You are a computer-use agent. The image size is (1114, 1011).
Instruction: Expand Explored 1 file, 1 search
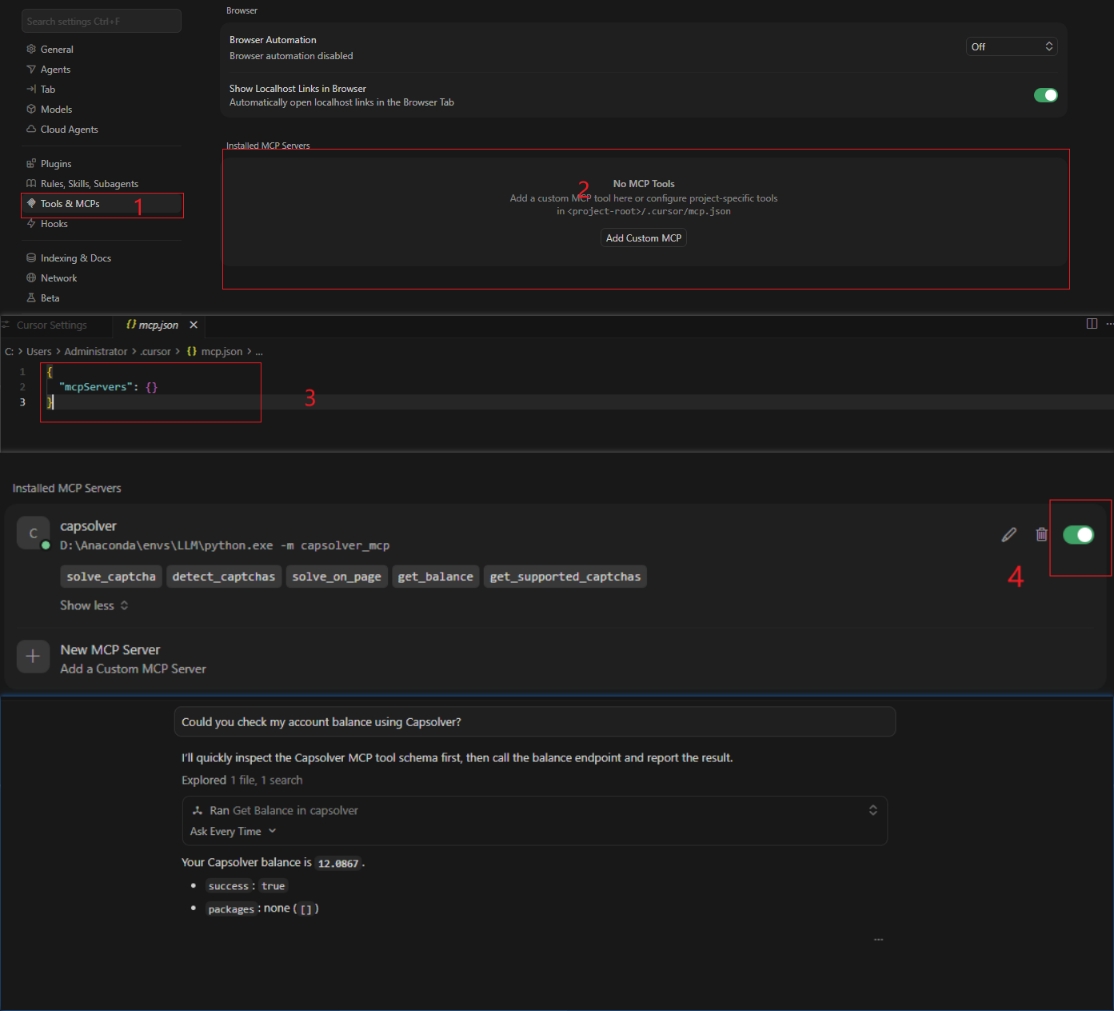pos(242,780)
